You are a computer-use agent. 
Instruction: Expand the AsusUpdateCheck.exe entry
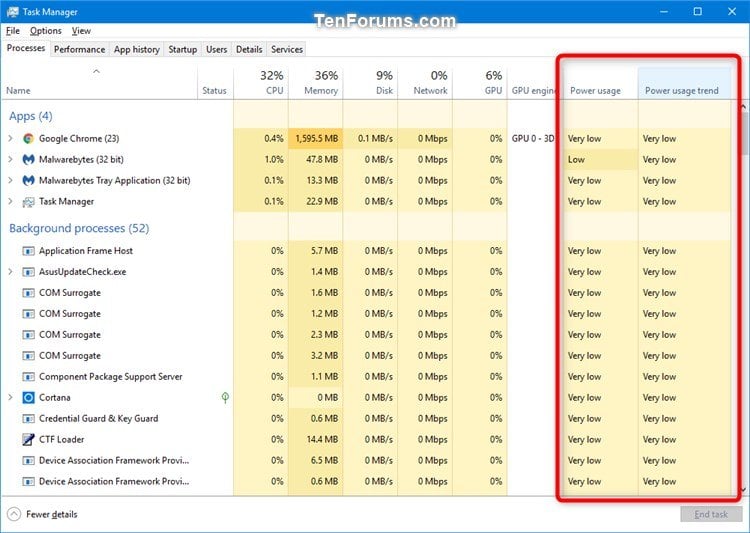[x=11, y=272]
